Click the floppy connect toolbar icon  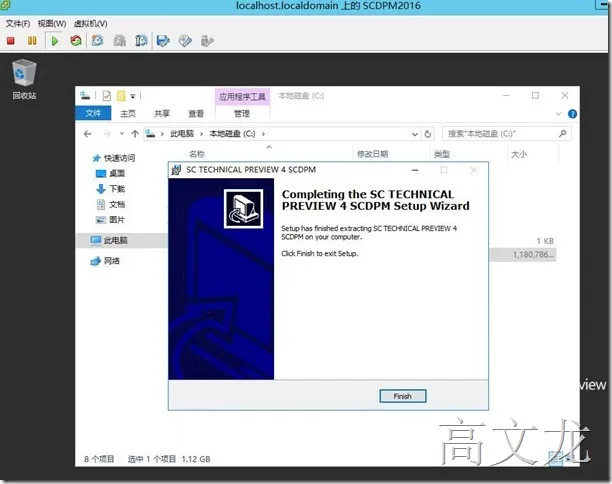click(x=163, y=41)
